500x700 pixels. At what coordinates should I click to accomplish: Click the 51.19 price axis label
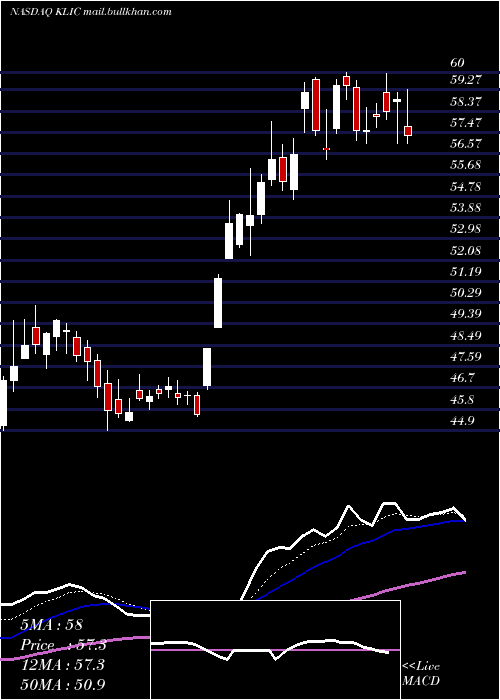pos(467,271)
